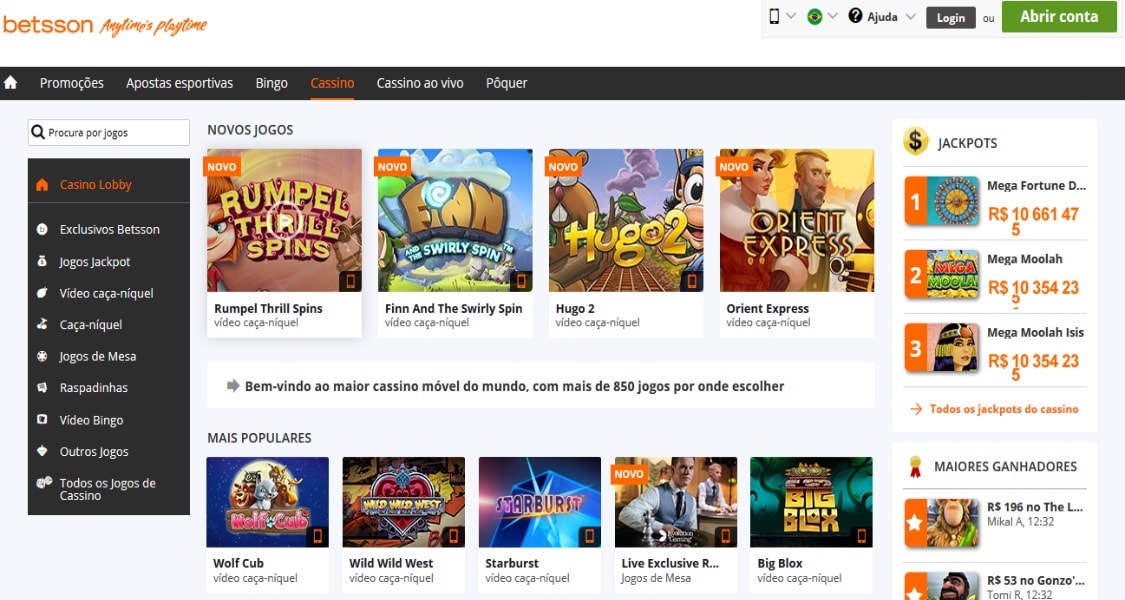Image resolution: width=1125 pixels, height=600 pixels.
Task: Click the 'R$ 196 no The L...' winner text
Action: 1035,507
